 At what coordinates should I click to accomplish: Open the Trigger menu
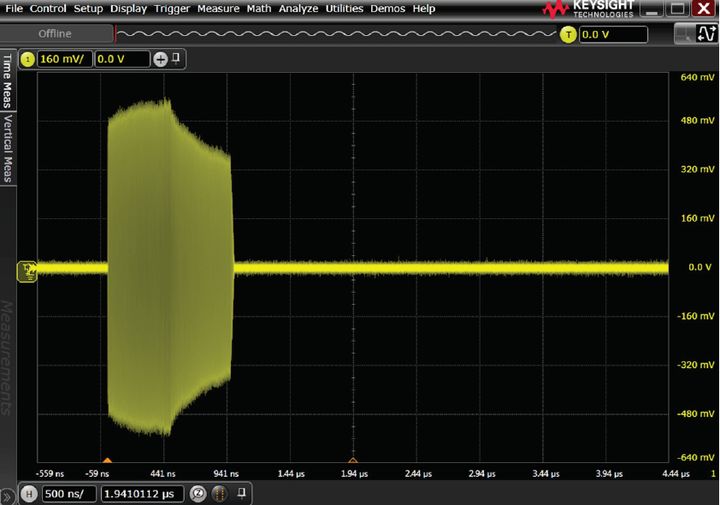(x=172, y=8)
